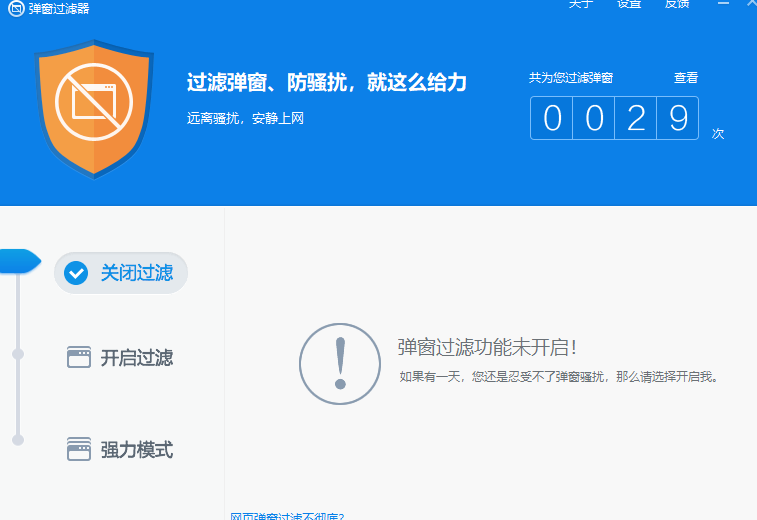
Task: Switch to 强力模式 strong filtering
Action: [136, 450]
